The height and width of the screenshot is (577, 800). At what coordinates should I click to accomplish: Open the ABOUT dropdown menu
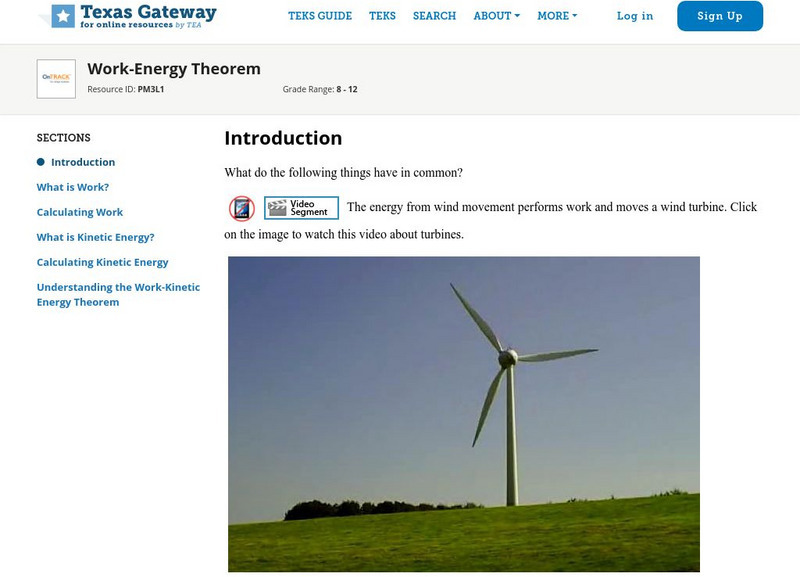[x=493, y=16]
